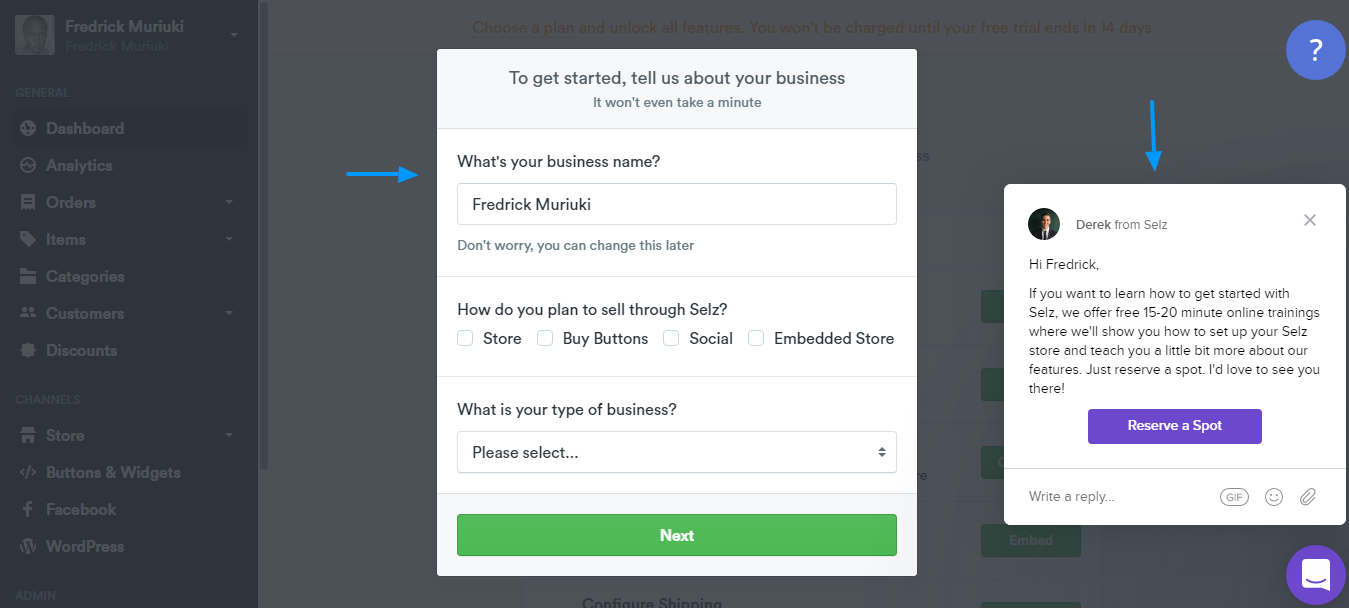This screenshot has height=608, width=1349.
Task: Click the business name input field
Action: pos(677,204)
